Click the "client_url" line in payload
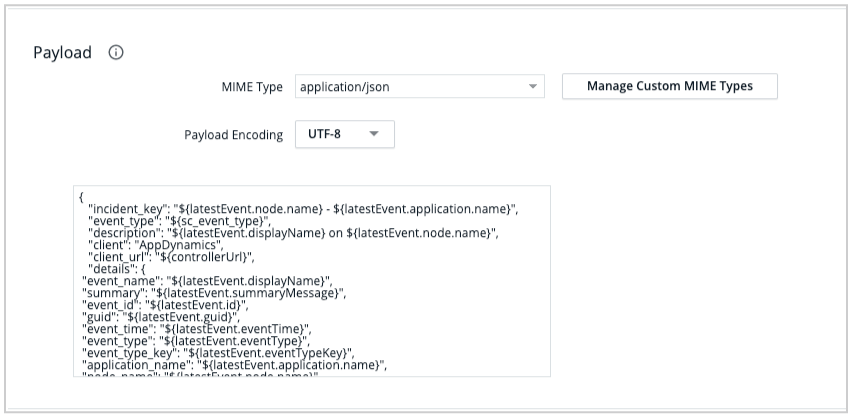The width and height of the screenshot is (852, 417). pos(171,257)
